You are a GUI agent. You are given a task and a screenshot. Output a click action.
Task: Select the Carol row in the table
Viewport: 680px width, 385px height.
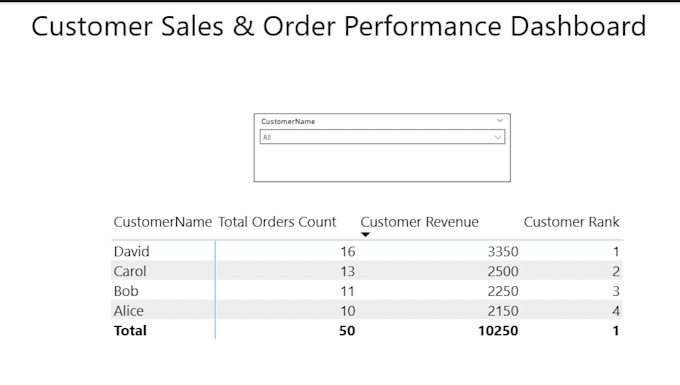367,271
